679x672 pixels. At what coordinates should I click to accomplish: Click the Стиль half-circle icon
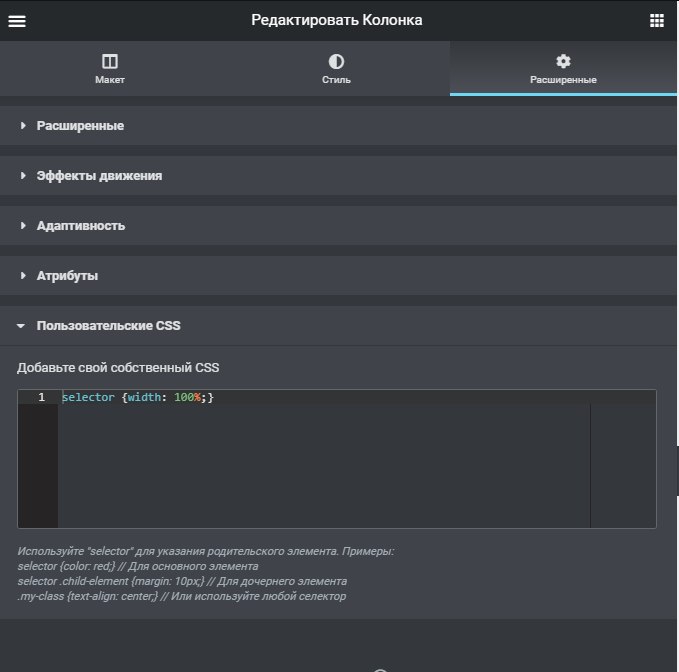pos(336,61)
